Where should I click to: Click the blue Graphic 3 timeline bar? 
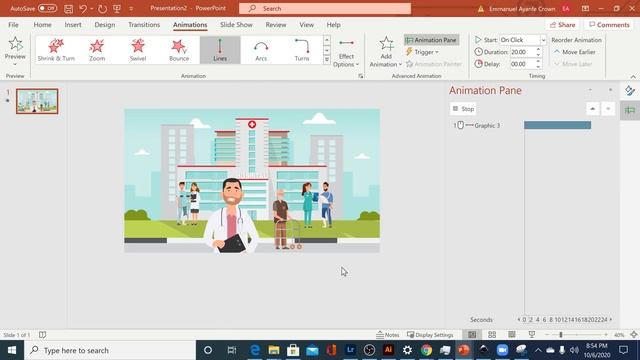(558, 125)
